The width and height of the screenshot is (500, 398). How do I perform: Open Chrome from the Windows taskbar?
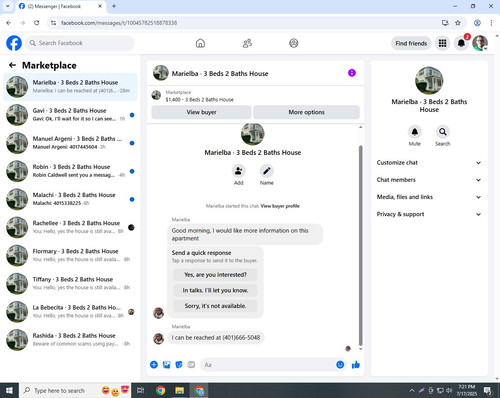(161, 390)
